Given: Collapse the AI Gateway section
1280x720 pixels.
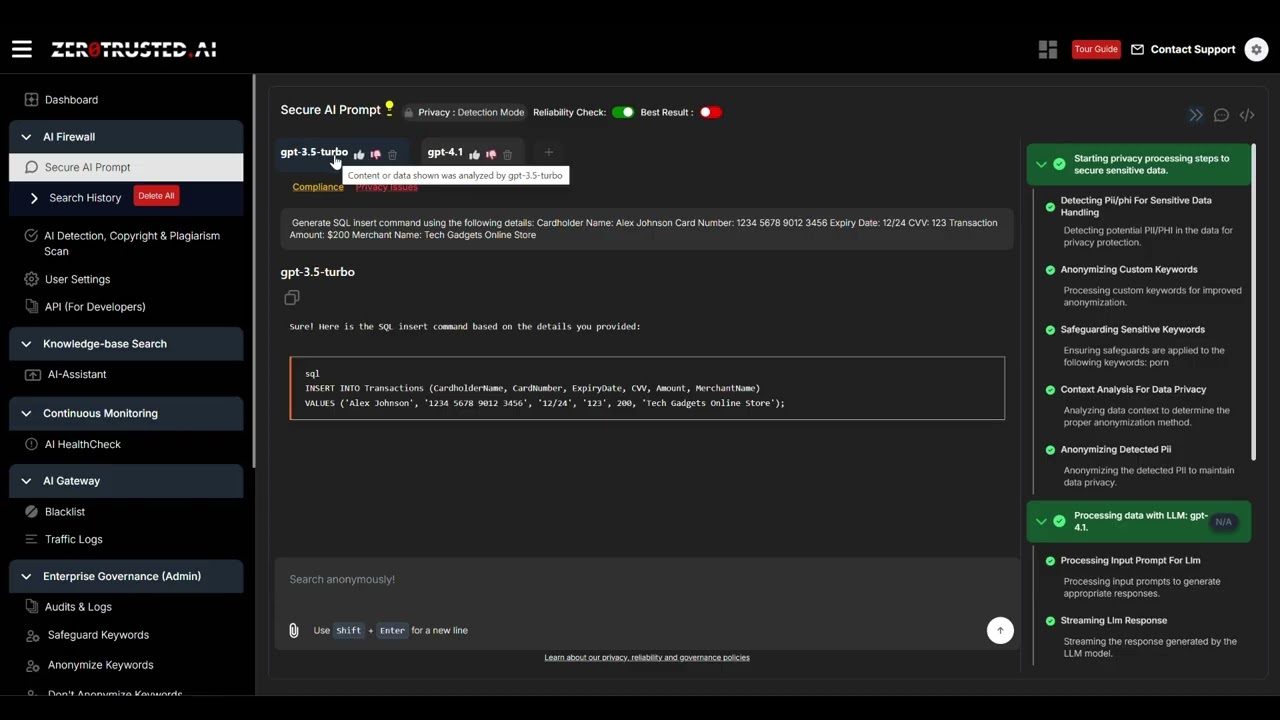Looking at the screenshot, I should [126, 481].
